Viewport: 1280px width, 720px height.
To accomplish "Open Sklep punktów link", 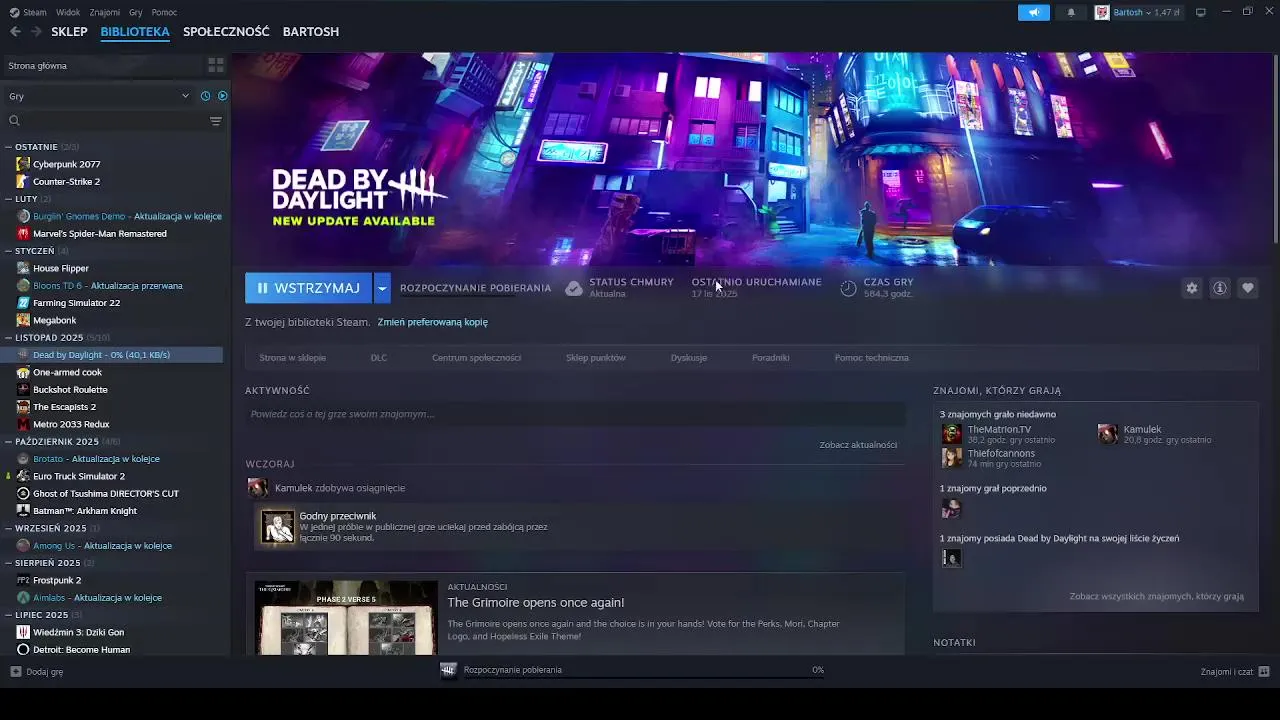I will coord(596,358).
